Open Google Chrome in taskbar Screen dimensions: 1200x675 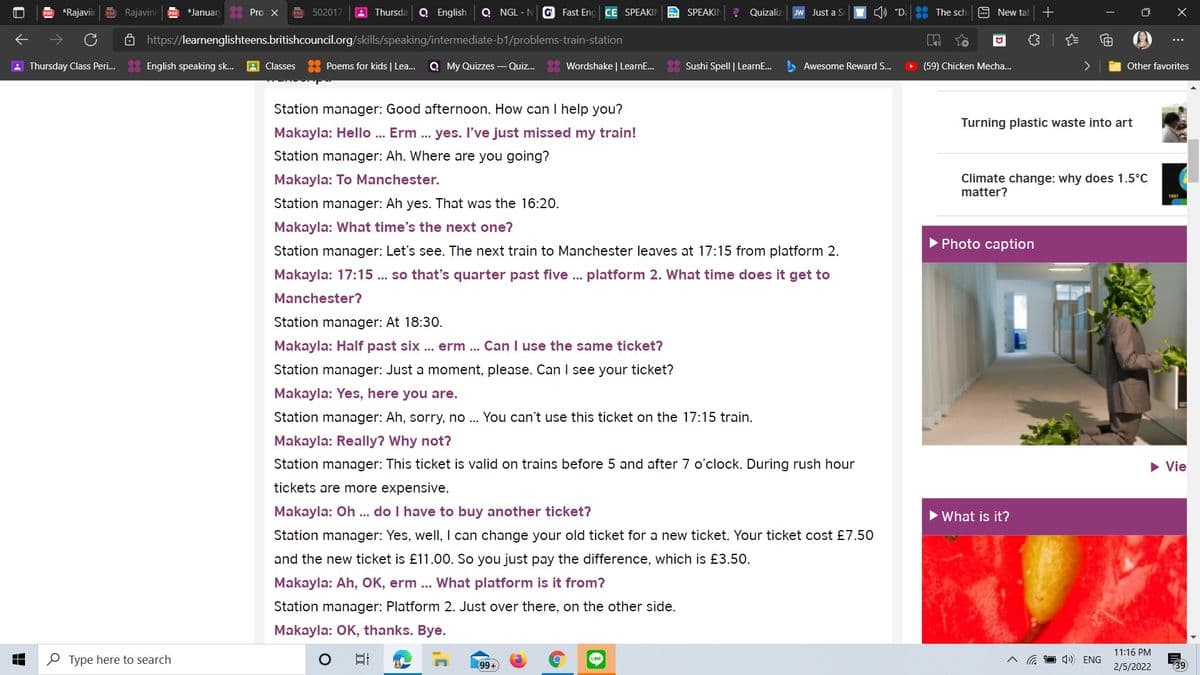click(557, 659)
